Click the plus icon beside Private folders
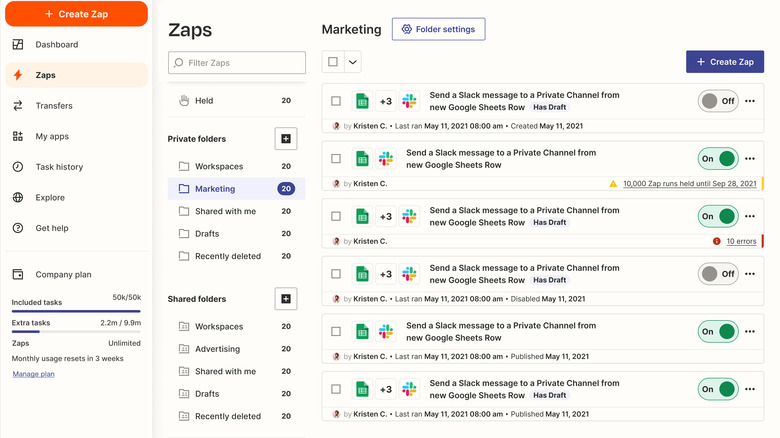This screenshot has width=780, height=438. pyautogui.click(x=285, y=139)
